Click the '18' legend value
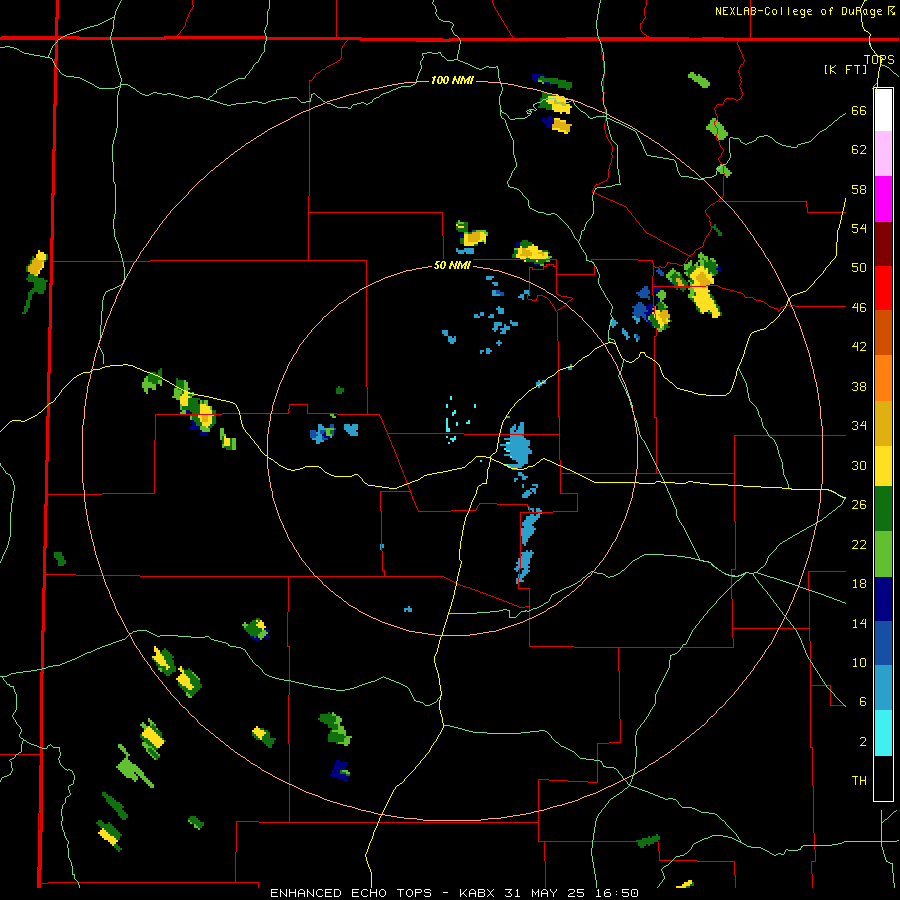The image size is (900, 900). coord(859,584)
